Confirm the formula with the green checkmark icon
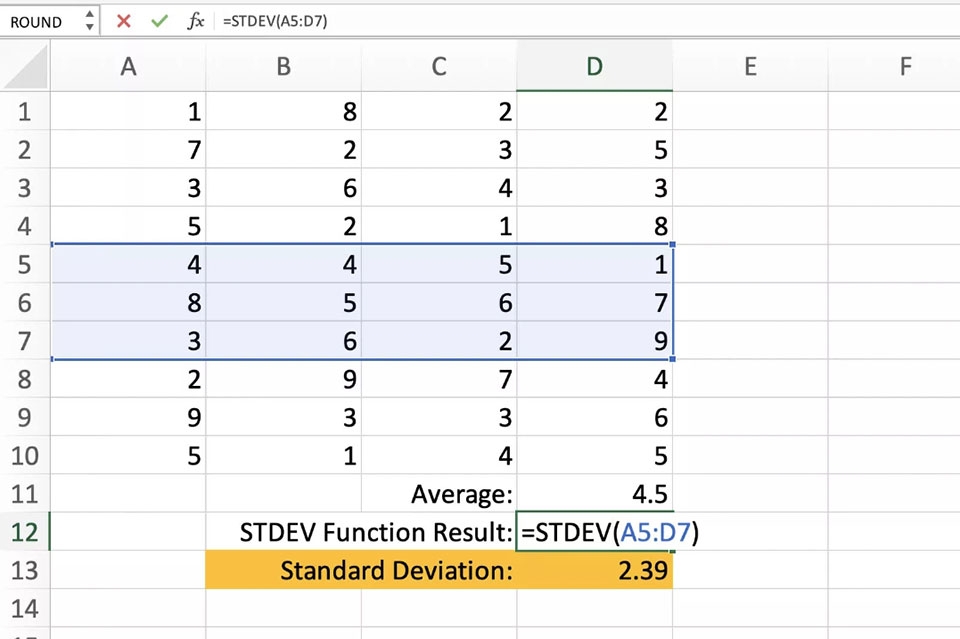Image resolution: width=960 pixels, height=639 pixels. pyautogui.click(x=160, y=20)
